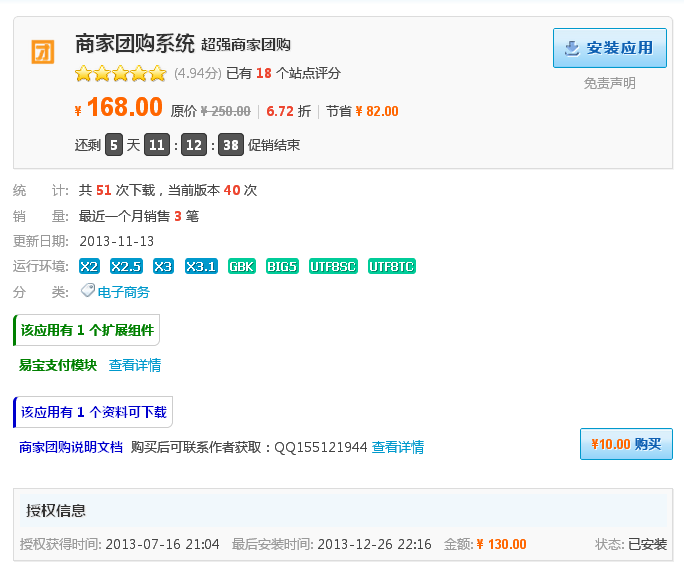
Task: Open the 商家团购说明文档 document link
Action: pyautogui.click(x=71, y=447)
